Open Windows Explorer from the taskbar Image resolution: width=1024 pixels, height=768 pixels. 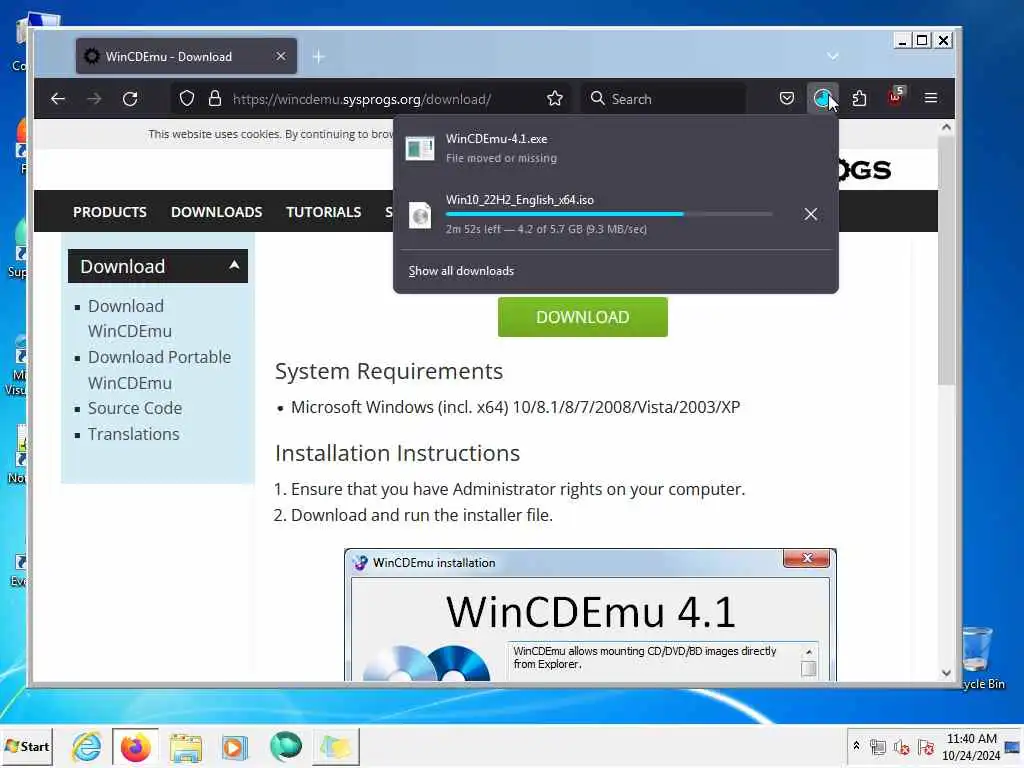pyautogui.click(x=186, y=747)
